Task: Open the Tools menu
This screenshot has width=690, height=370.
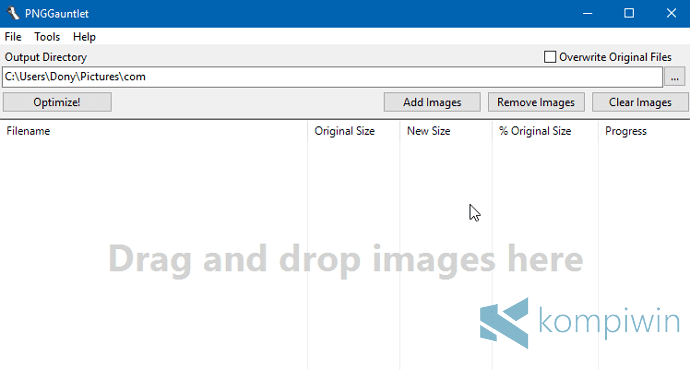Action: [x=47, y=37]
